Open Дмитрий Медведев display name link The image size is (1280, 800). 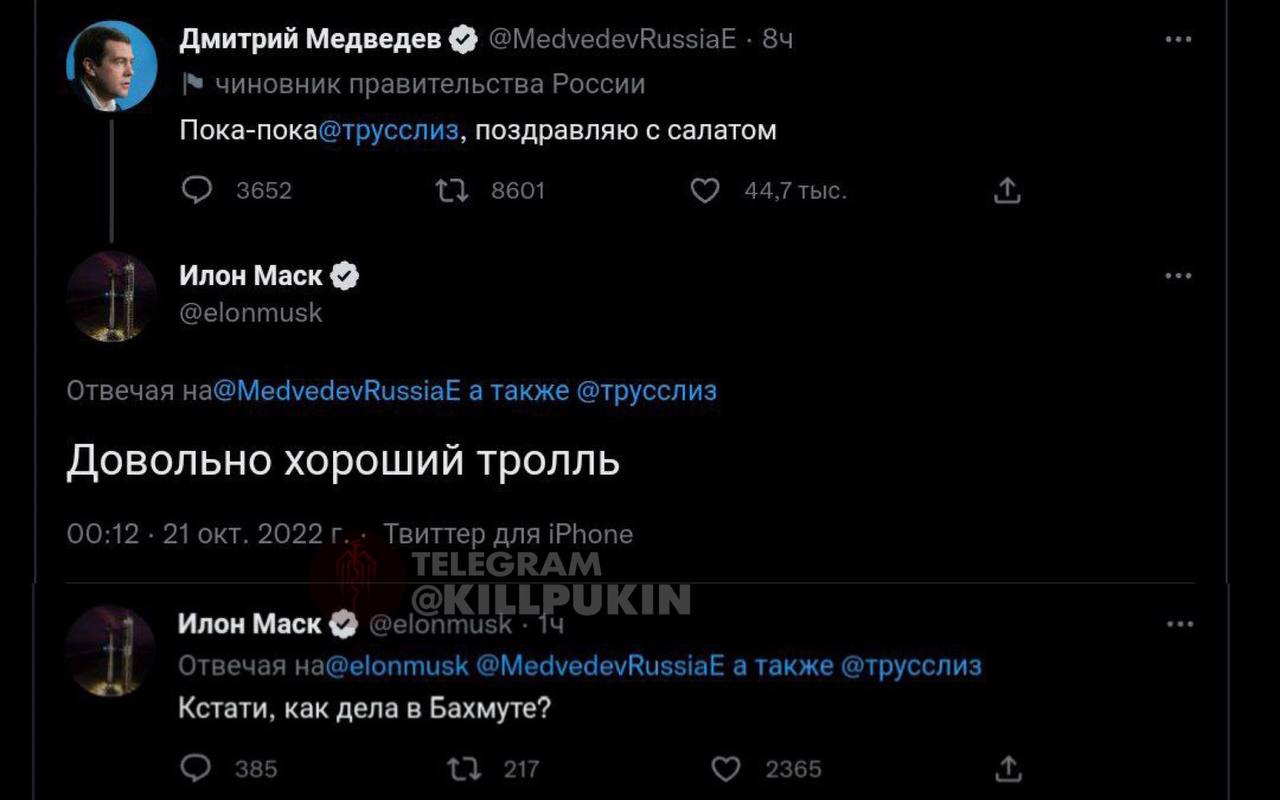point(310,39)
